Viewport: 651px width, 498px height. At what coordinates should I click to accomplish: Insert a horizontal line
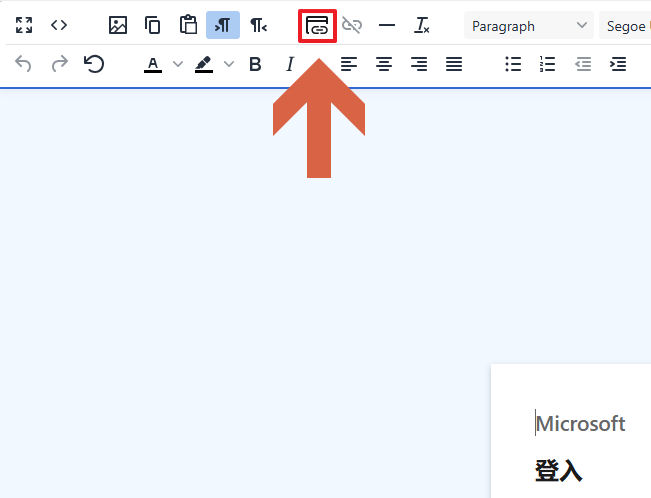coord(387,26)
